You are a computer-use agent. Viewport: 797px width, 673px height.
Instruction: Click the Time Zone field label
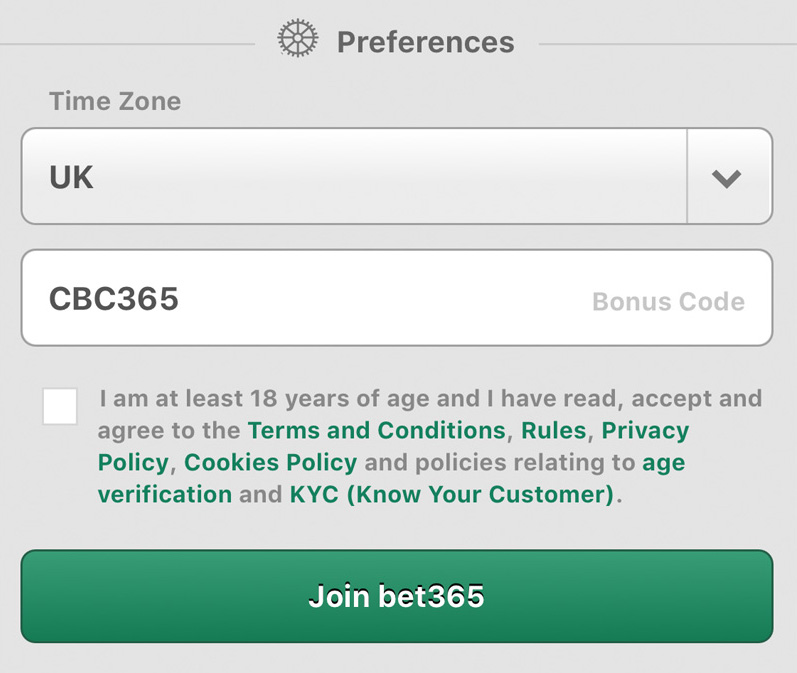click(115, 101)
